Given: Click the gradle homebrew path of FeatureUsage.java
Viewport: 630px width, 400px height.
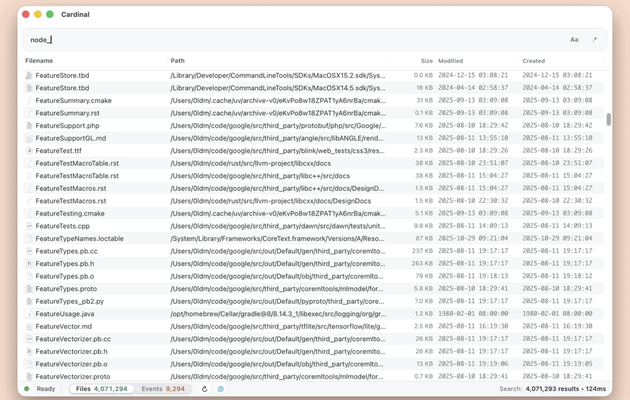Looking at the screenshot, I should pos(278,314).
